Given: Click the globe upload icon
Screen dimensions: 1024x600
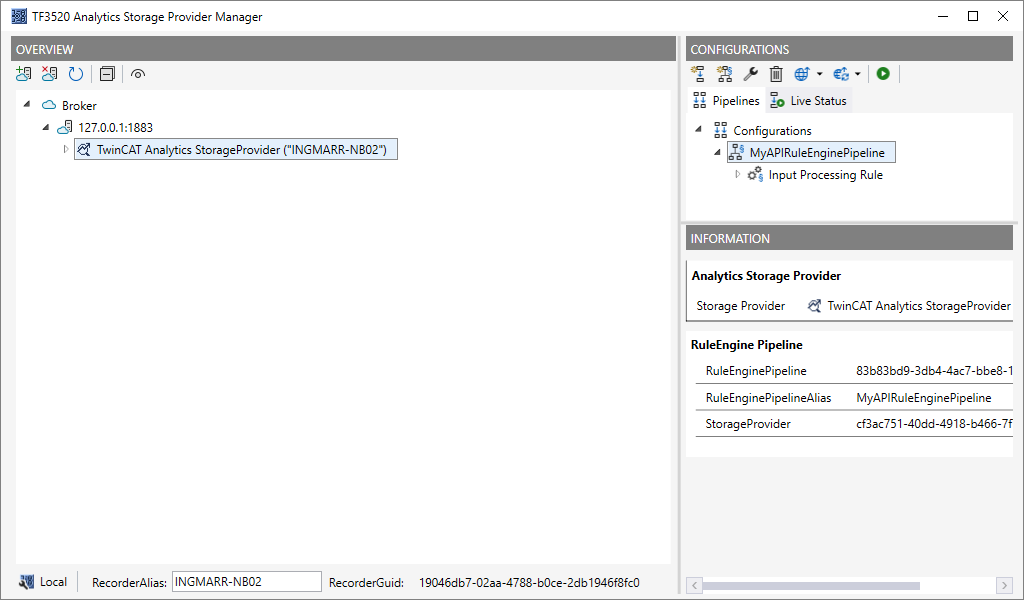Looking at the screenshot, I should point(802,74).
